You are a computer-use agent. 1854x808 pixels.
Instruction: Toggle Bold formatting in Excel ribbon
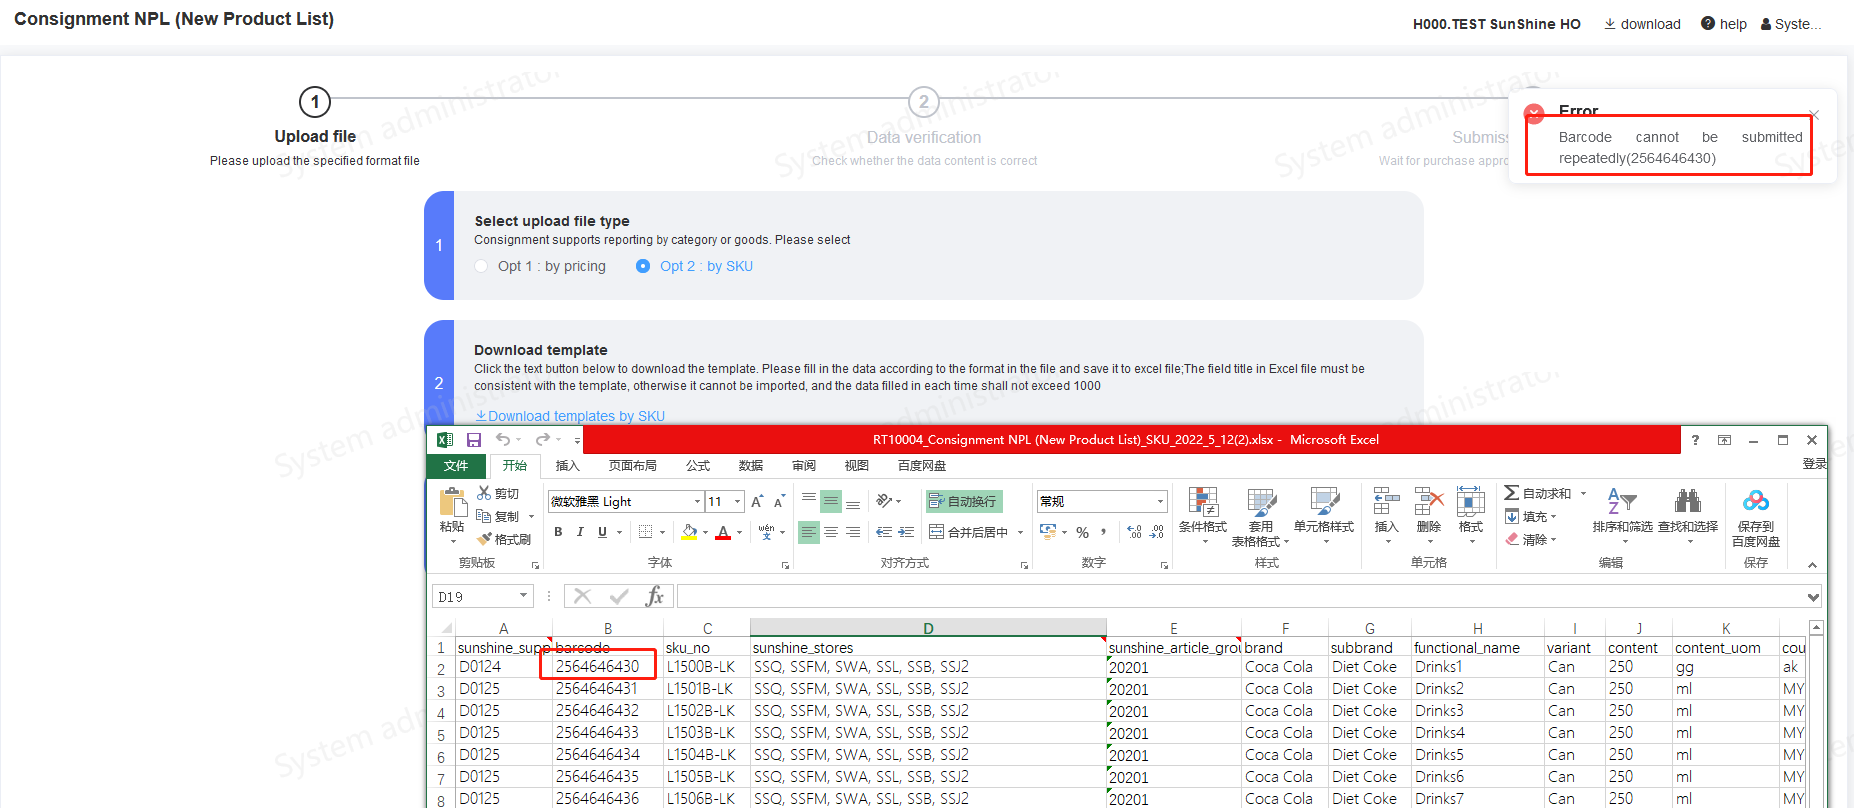[x=558, y=532]
